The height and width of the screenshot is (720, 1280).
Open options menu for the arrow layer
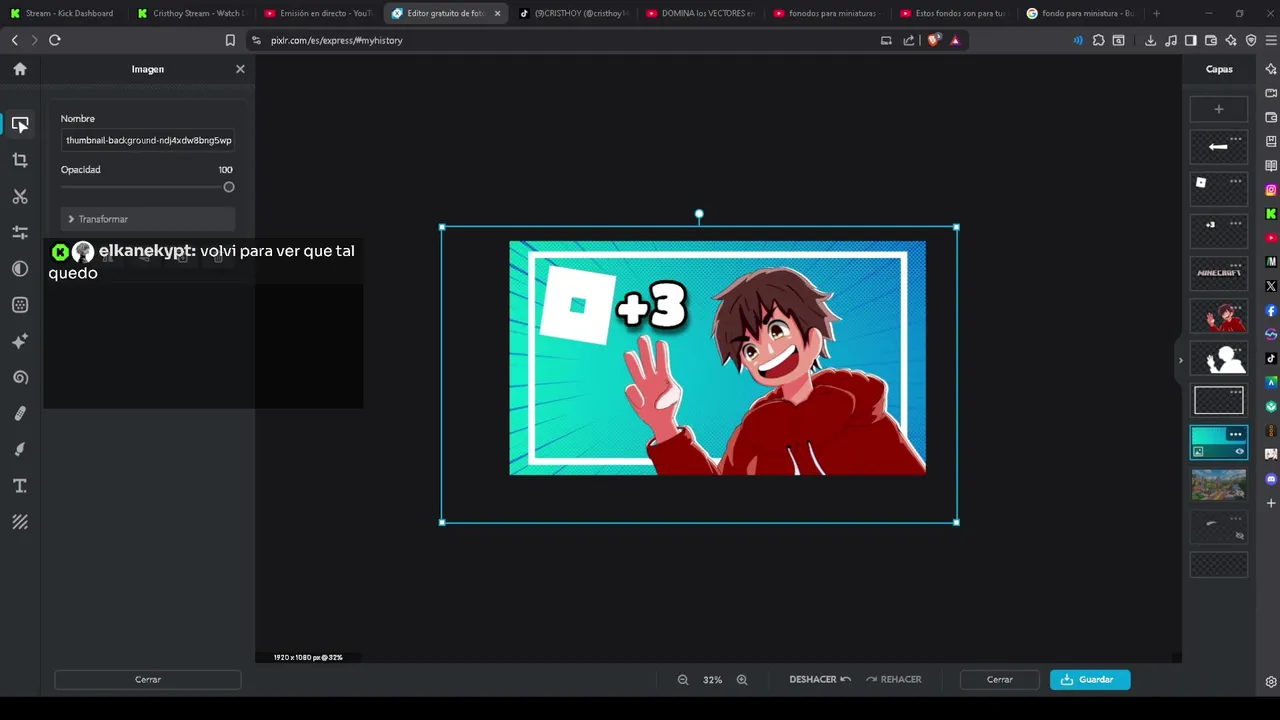(1236, 138)
